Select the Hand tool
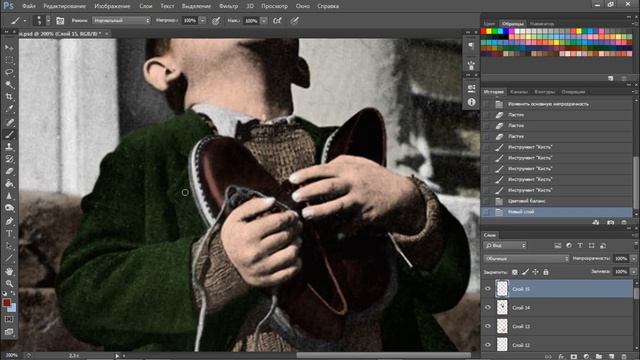The width and height of the screenshot is (640, 360). click(9, 271)
